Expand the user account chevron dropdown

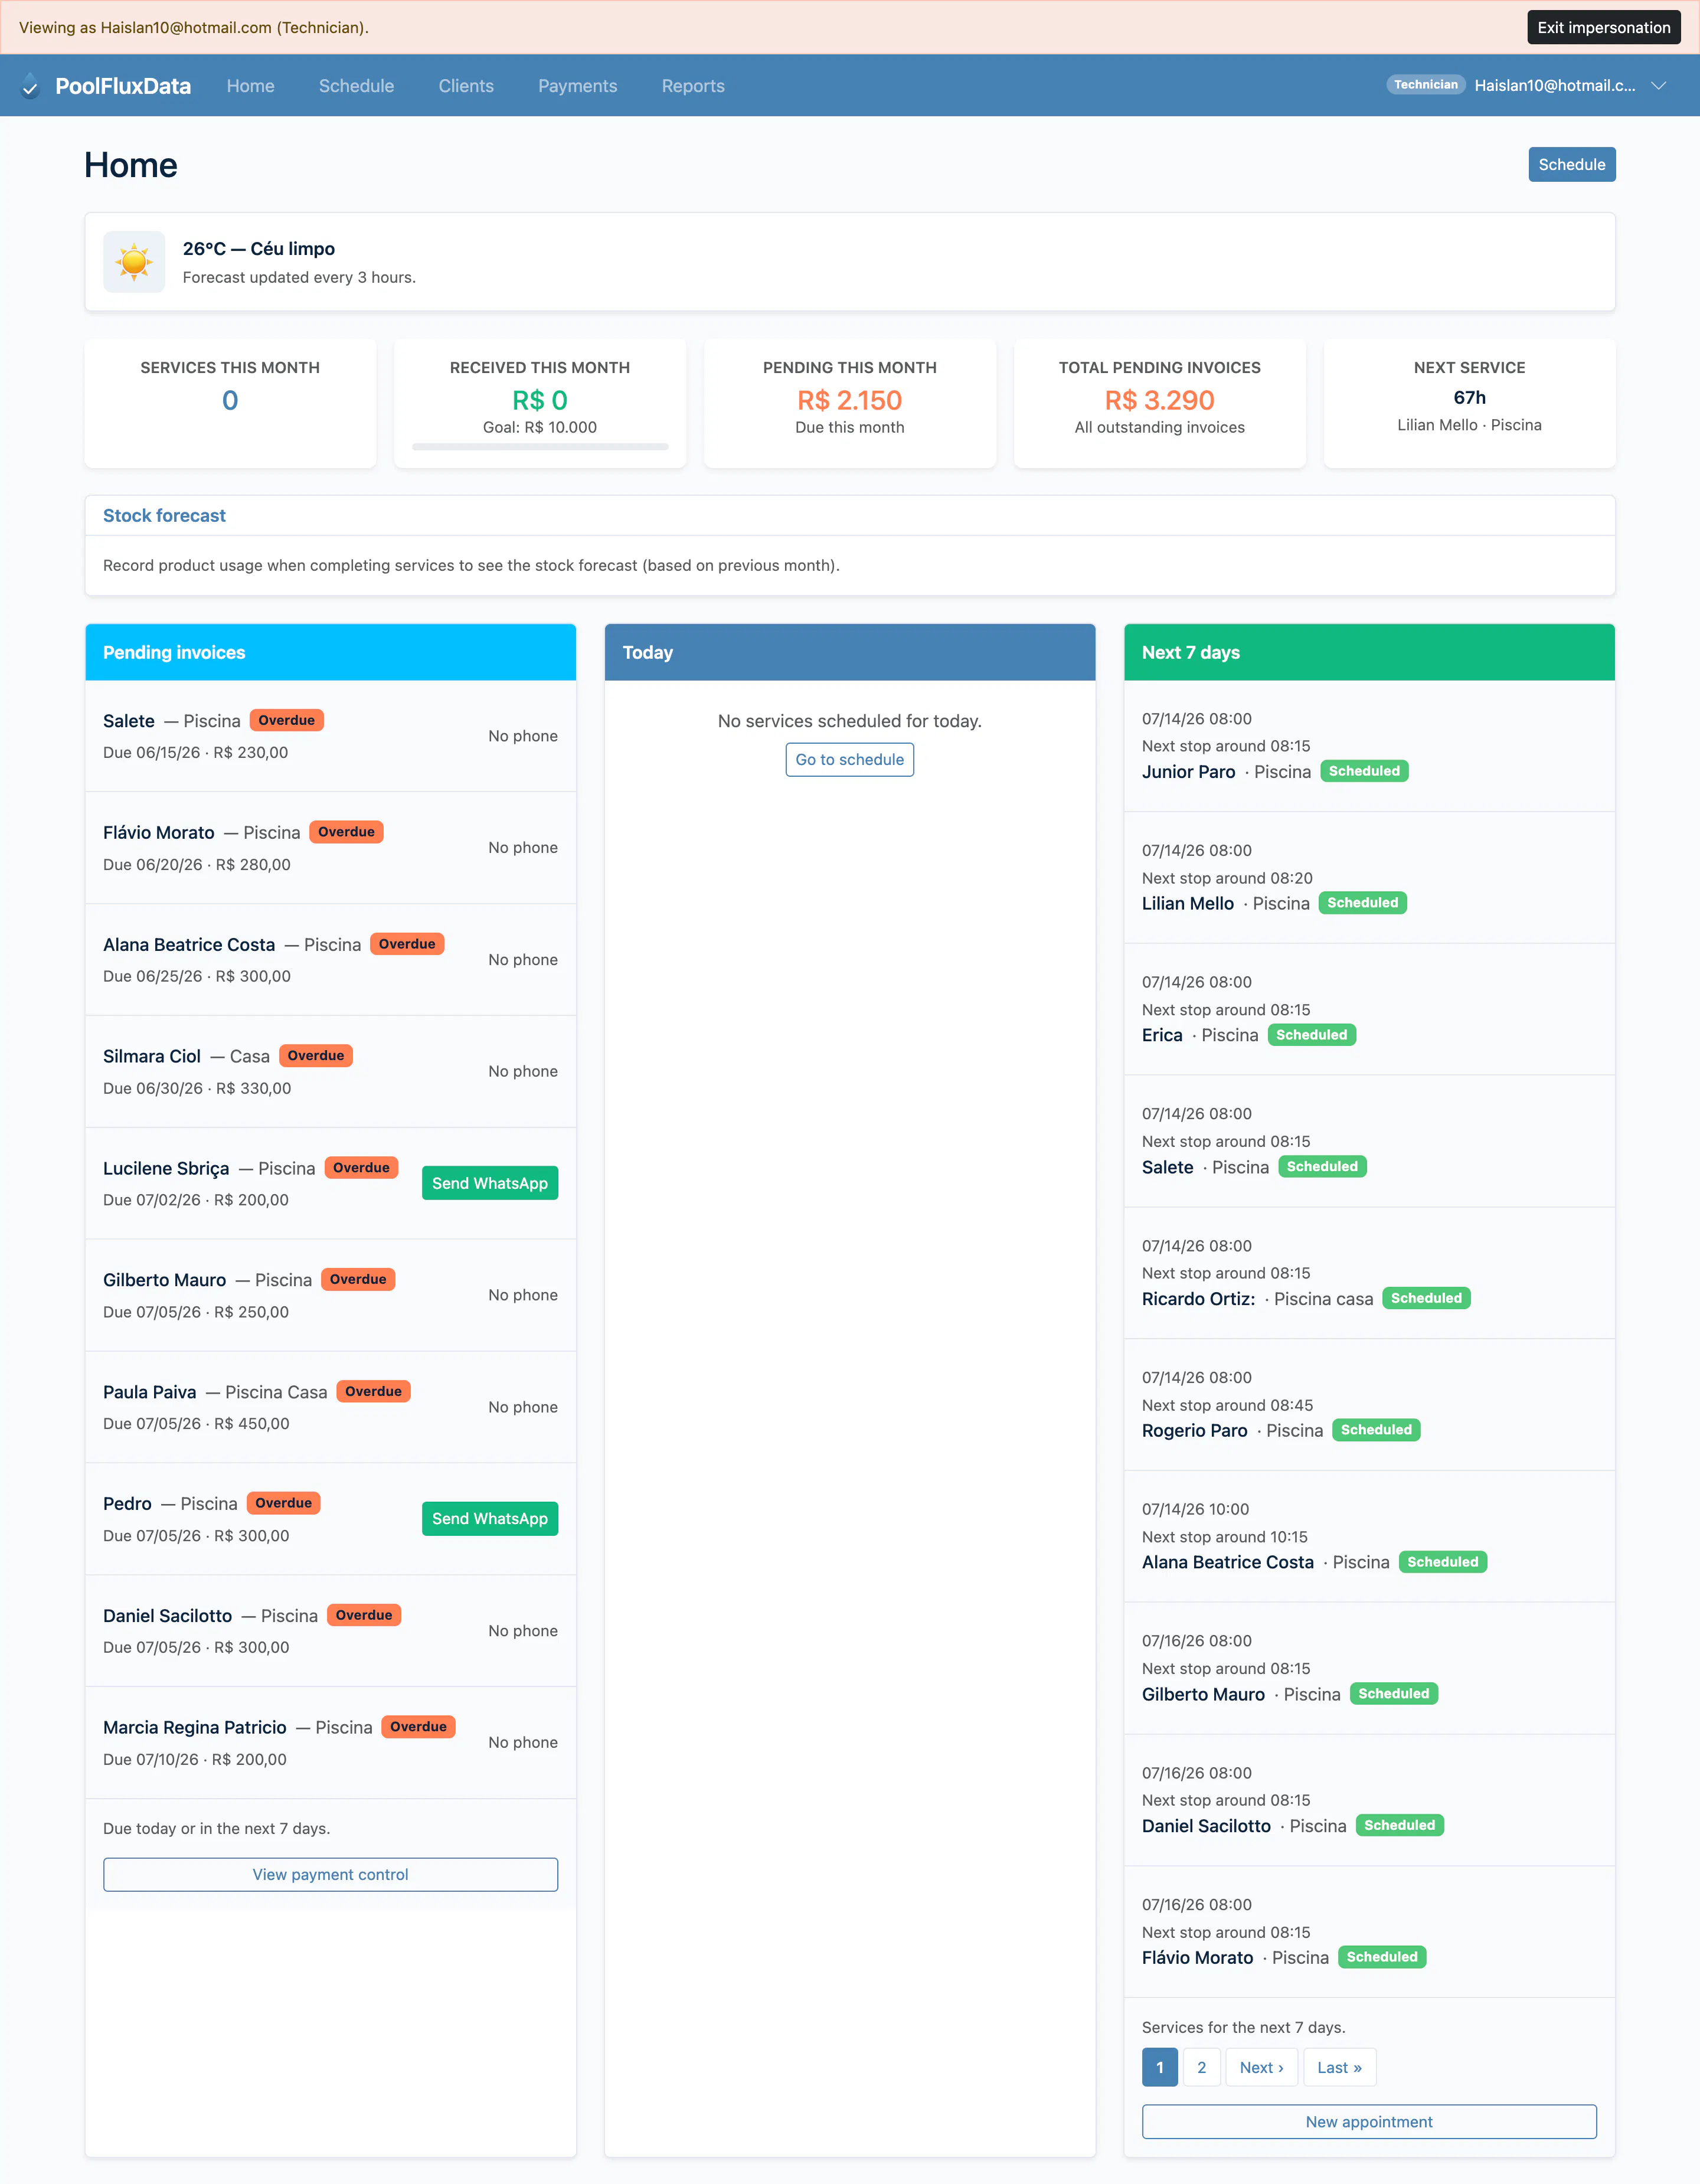pyautogui.click(x=1659, y=86)
